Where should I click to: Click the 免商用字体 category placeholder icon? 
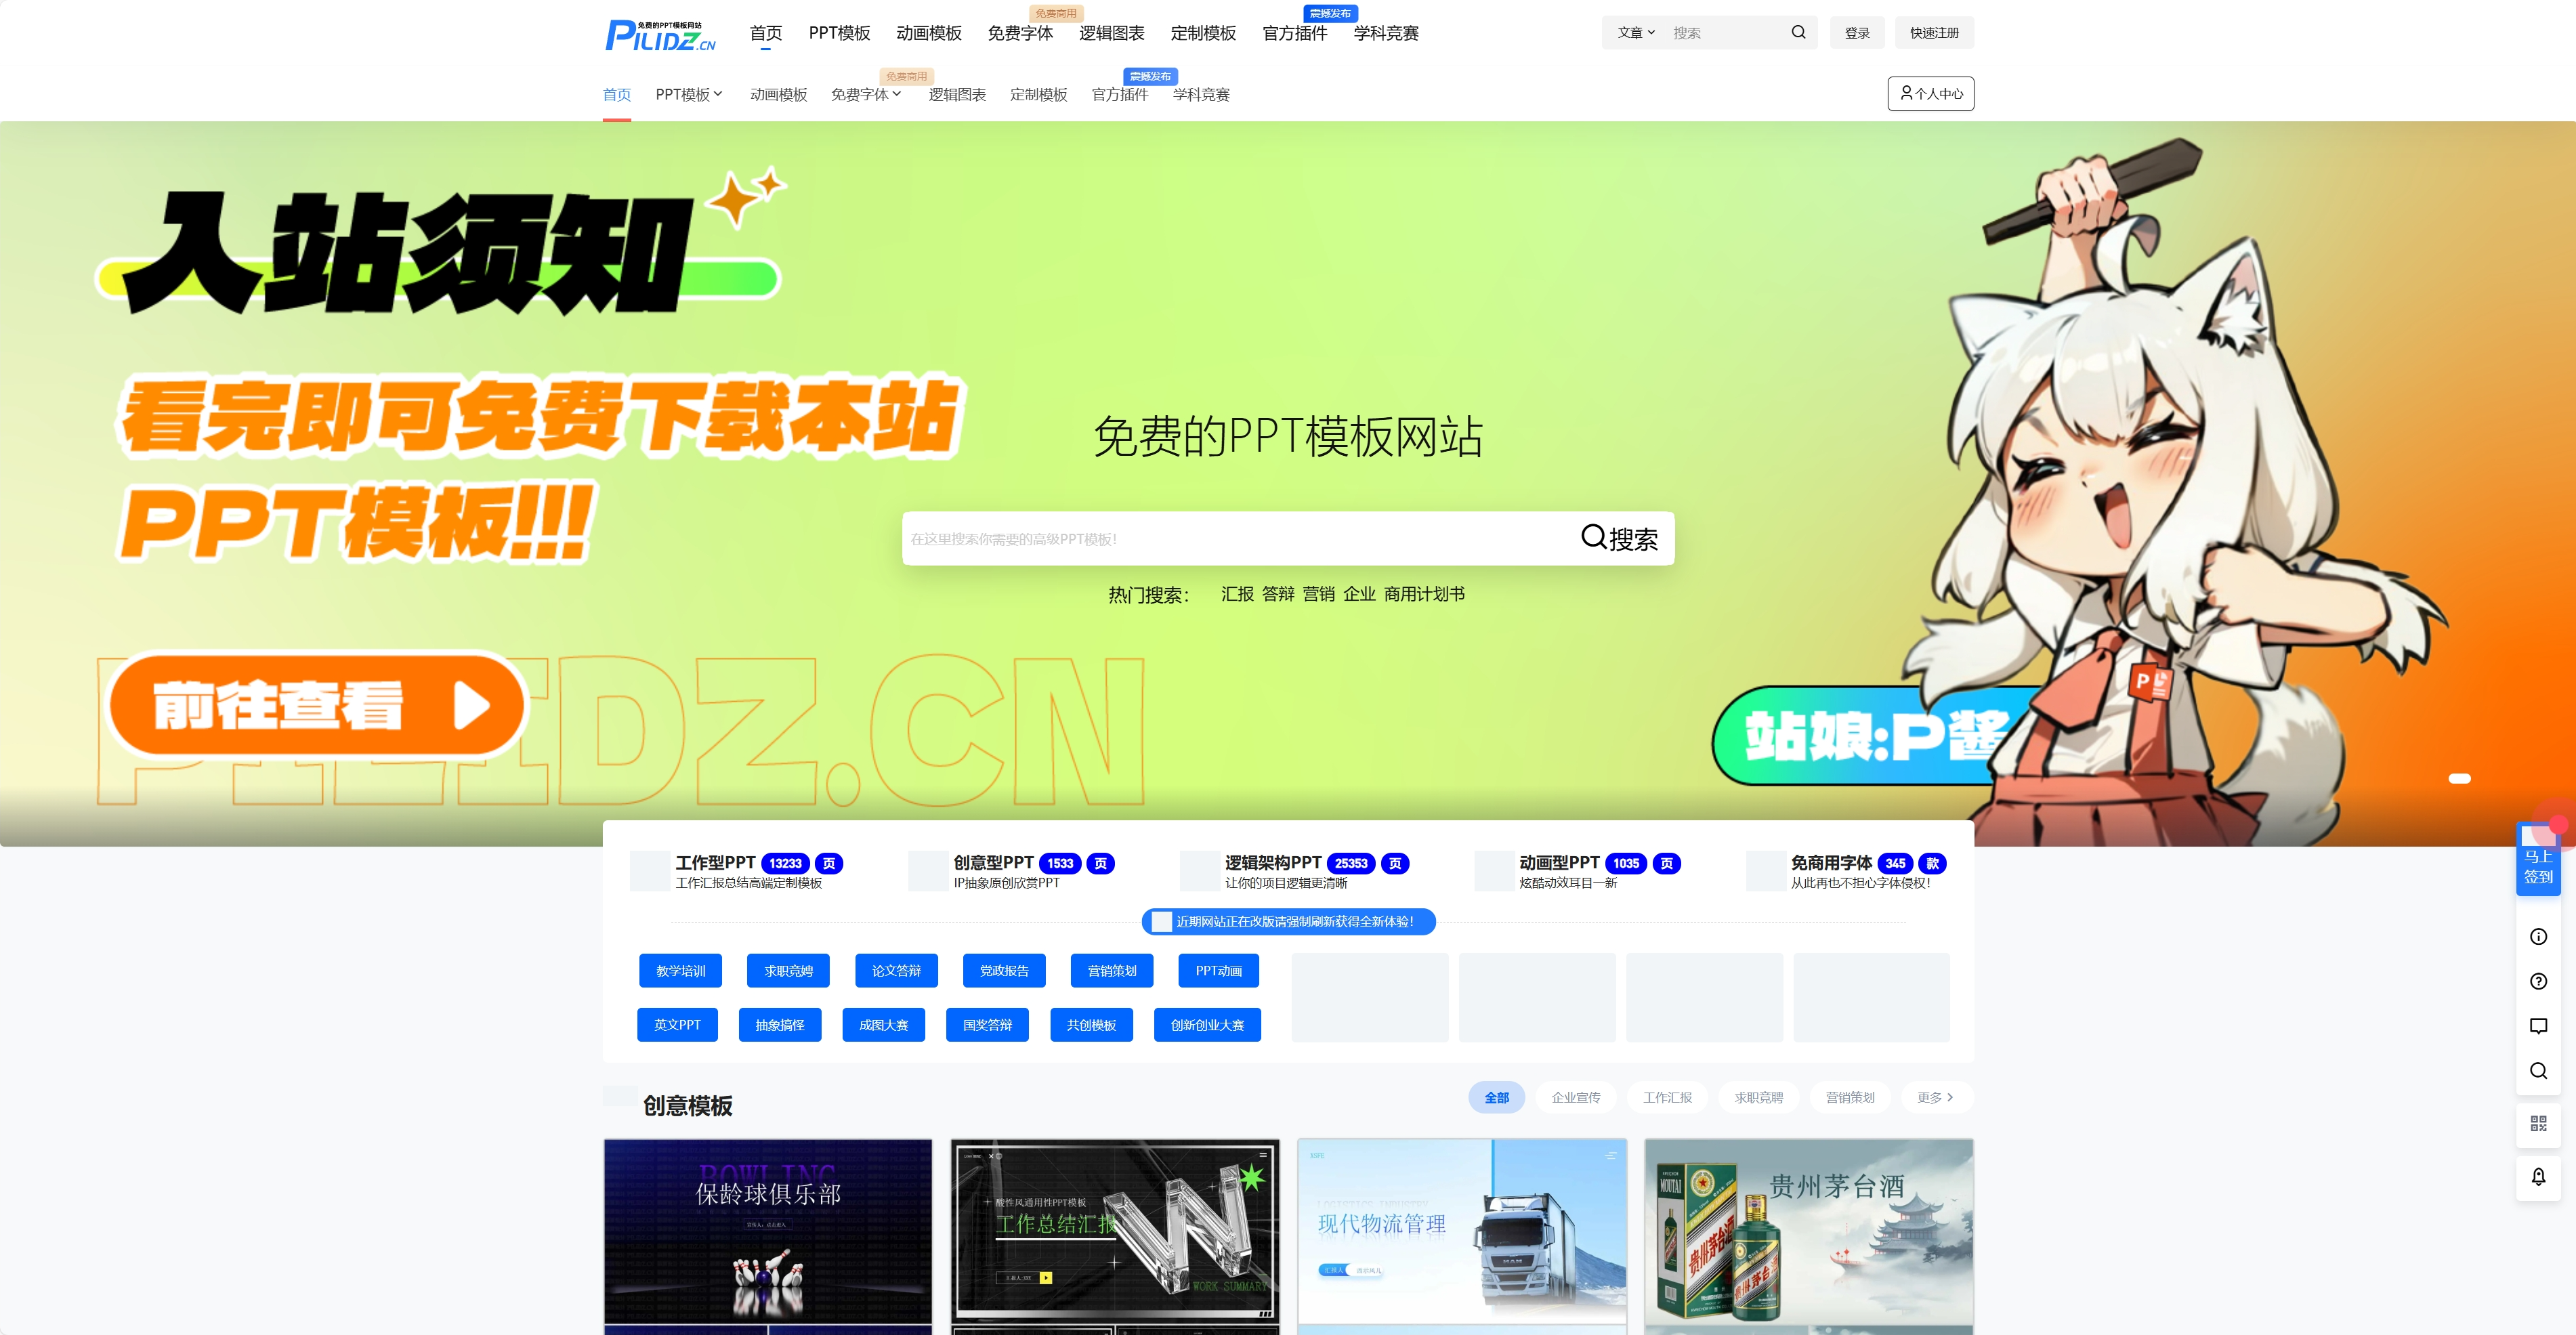[x=1766, y=871]
